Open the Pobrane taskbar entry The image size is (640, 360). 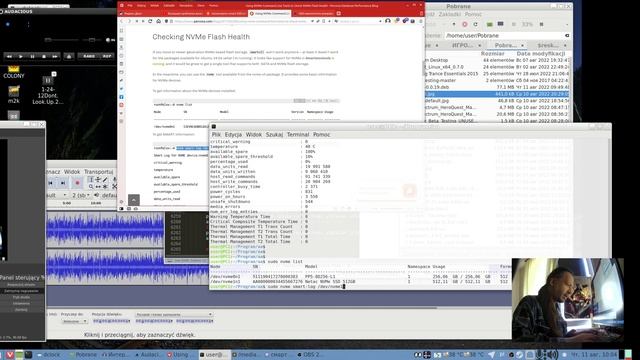[x=83, y=355]
